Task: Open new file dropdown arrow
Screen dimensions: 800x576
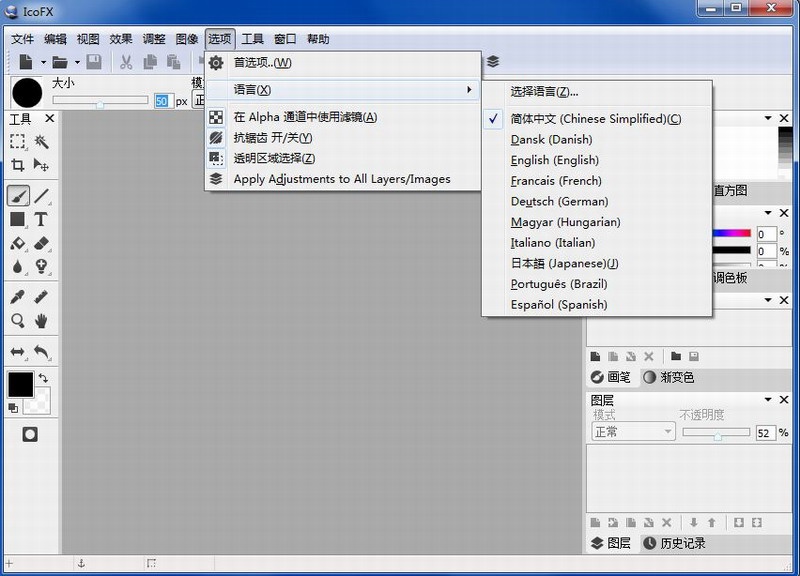Action: pyautogui.click(x=43, y=63)
